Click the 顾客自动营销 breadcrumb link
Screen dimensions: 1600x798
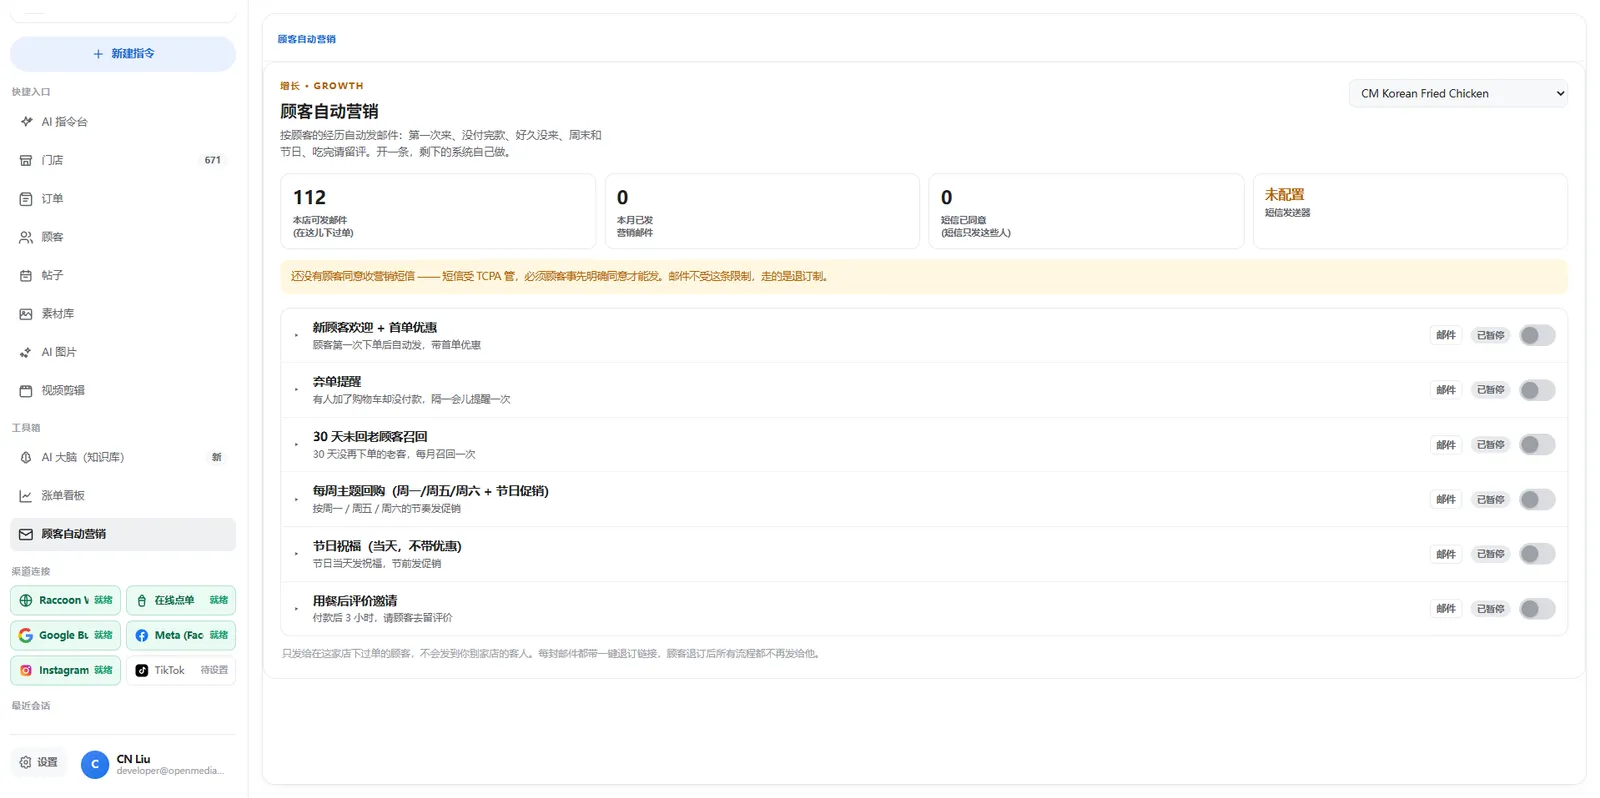tap(306, 39)
